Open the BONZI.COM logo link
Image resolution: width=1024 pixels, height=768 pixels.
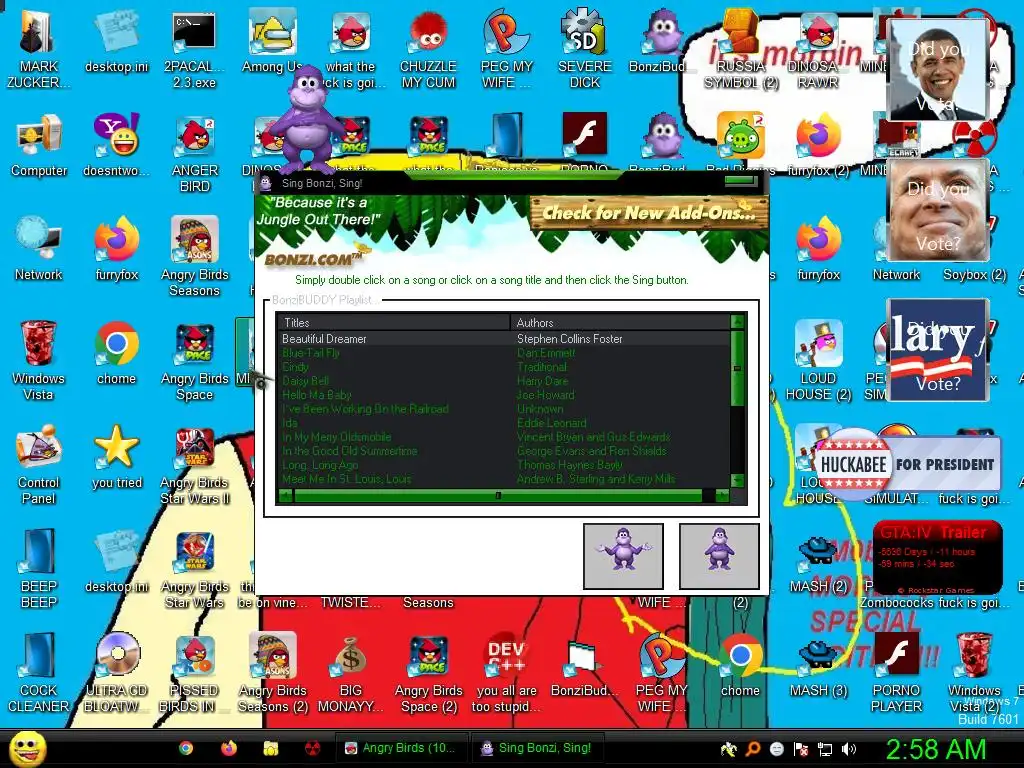pyautogui.click(x=313, y=259)
